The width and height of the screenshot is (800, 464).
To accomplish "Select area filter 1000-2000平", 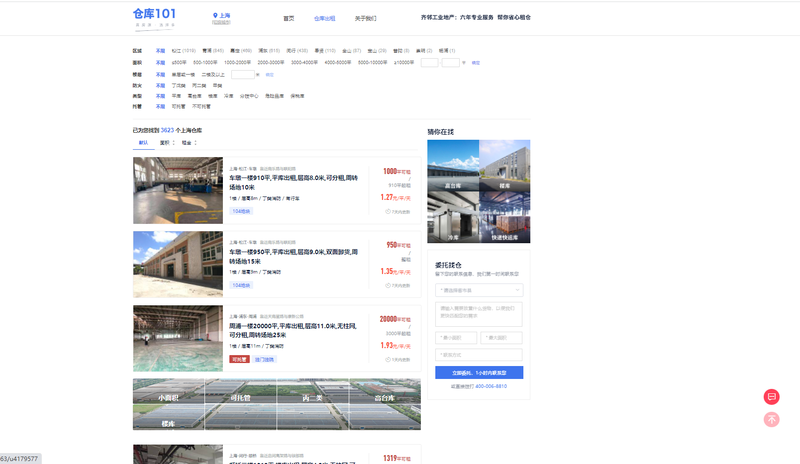I will point(237,62).
